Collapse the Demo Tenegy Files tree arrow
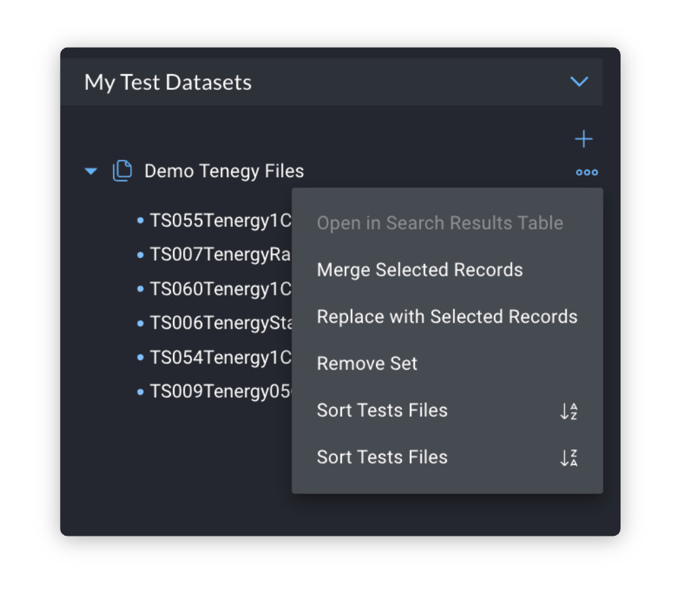 (91, 172)
